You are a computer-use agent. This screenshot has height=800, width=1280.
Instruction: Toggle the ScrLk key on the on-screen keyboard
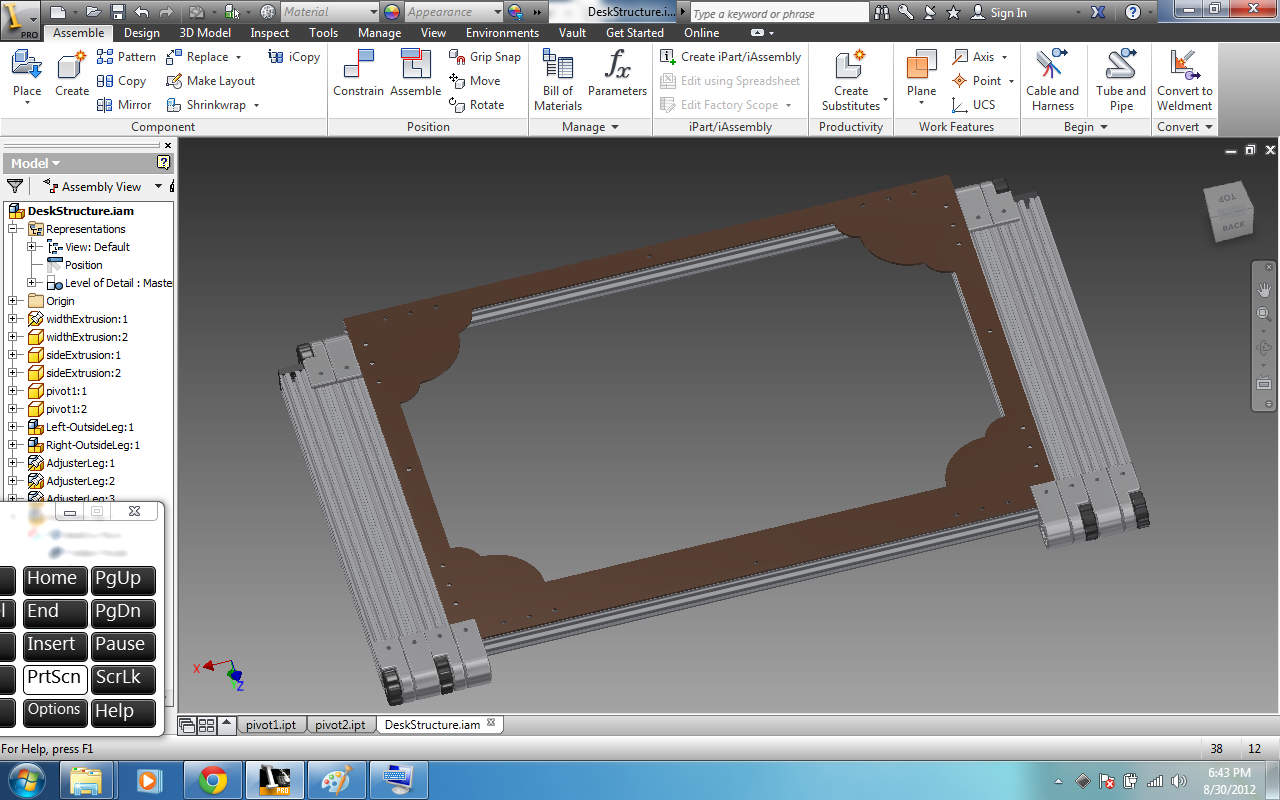124,678
